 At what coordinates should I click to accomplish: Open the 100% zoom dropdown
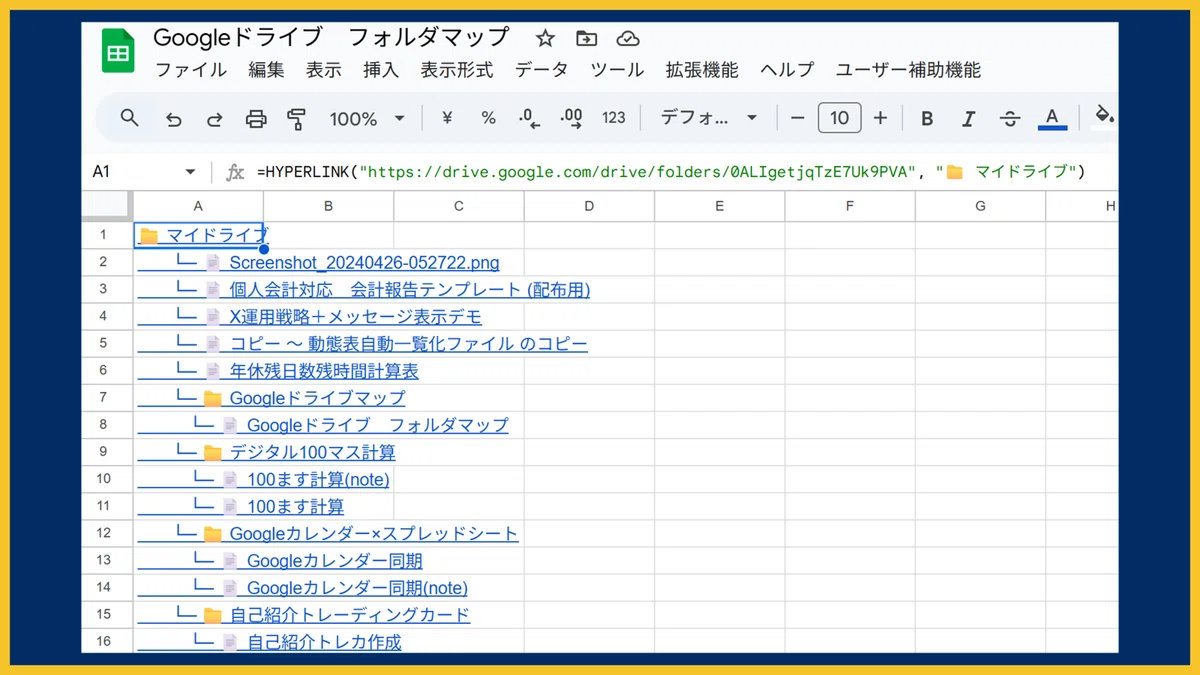[367, 119]
